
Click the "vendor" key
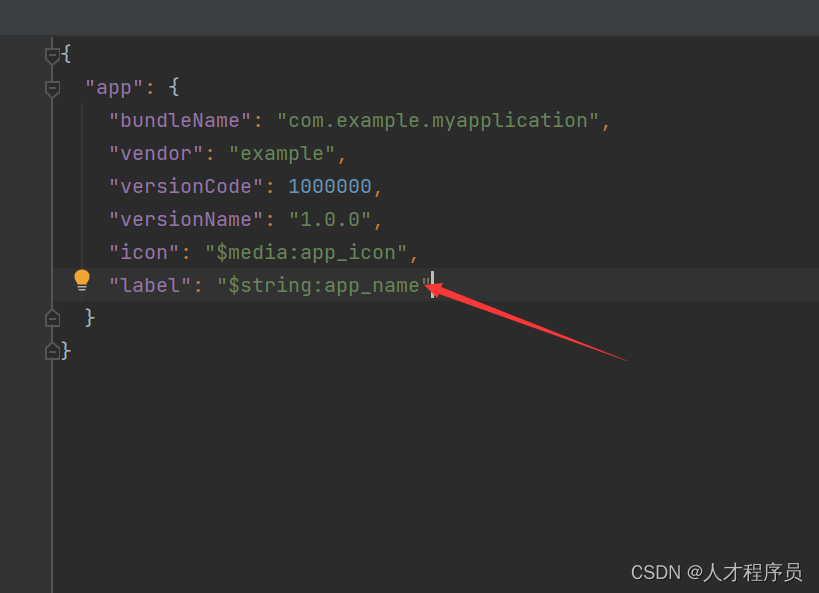[x=156, y=154]
